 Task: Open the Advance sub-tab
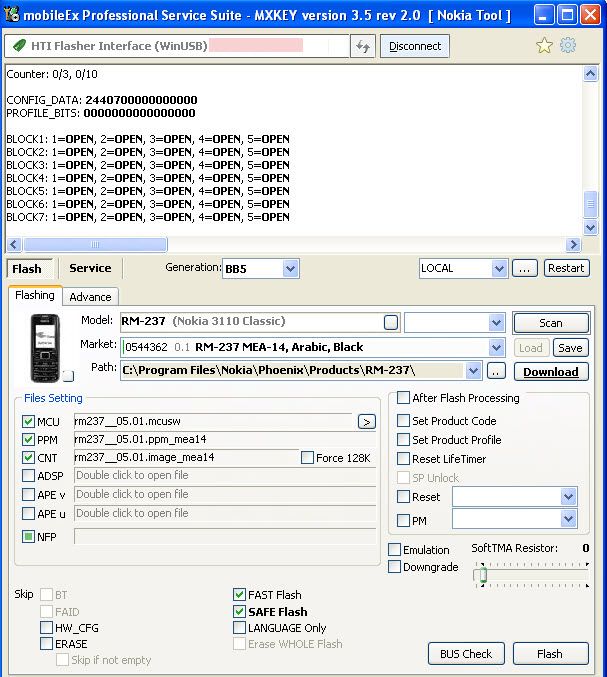pyautogui.click(x=90, y=297)
